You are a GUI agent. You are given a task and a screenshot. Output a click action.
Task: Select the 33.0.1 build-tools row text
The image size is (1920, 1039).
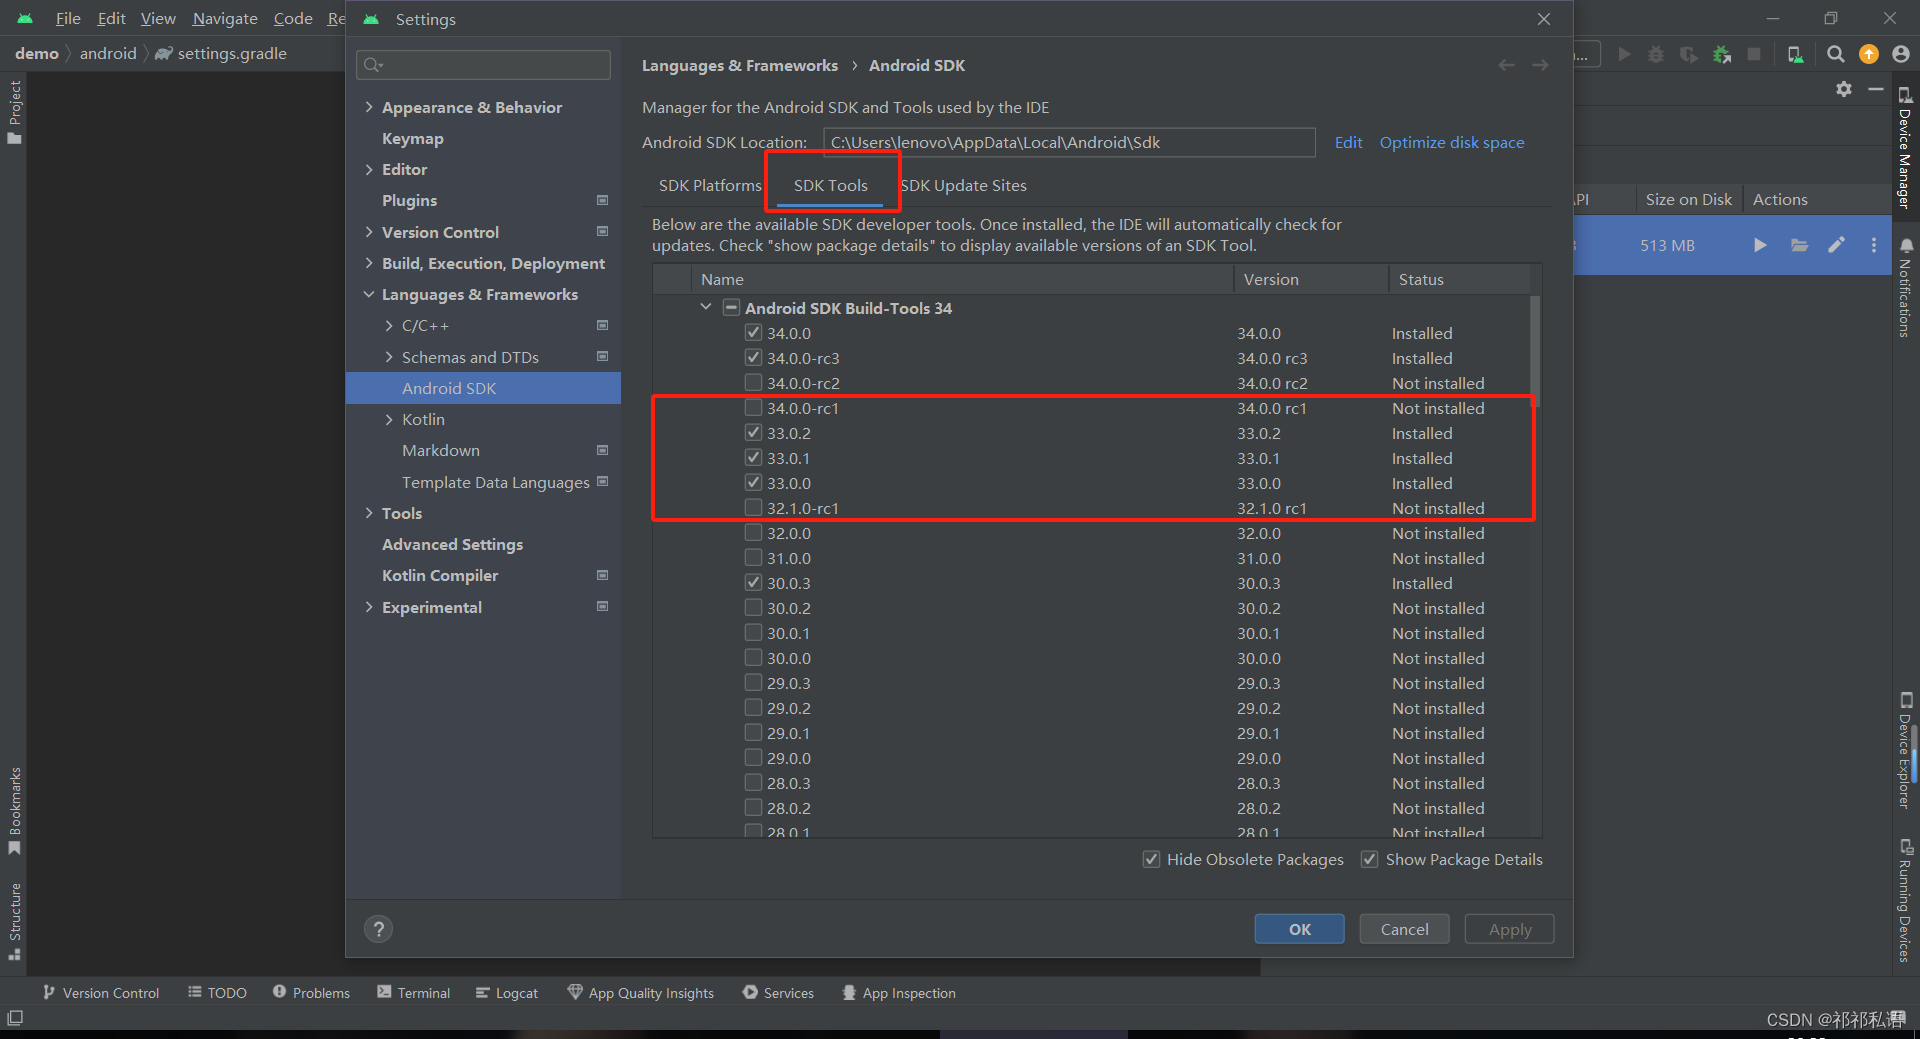[788, 458]
